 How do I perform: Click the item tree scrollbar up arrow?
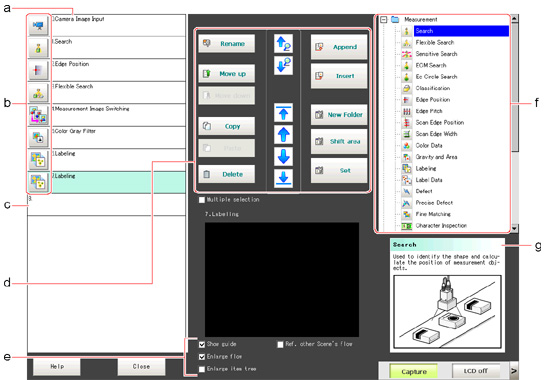point(515,18)
